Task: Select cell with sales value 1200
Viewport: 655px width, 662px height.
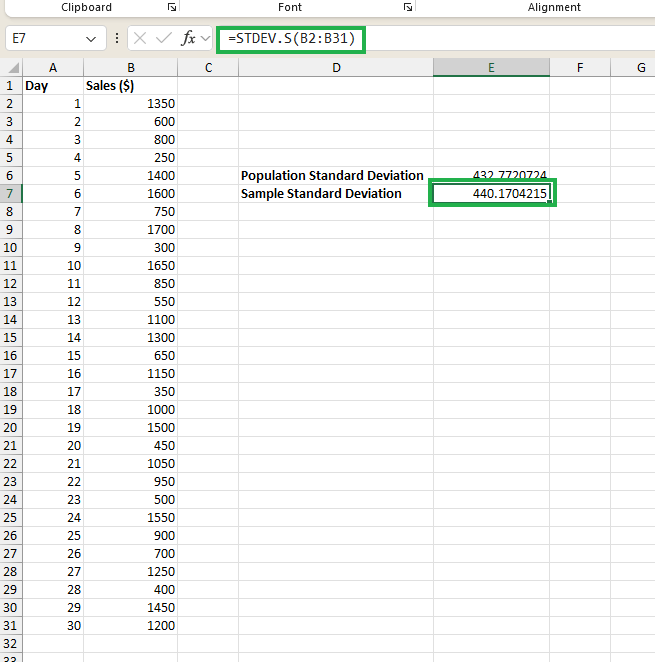Action: [130, 626]
